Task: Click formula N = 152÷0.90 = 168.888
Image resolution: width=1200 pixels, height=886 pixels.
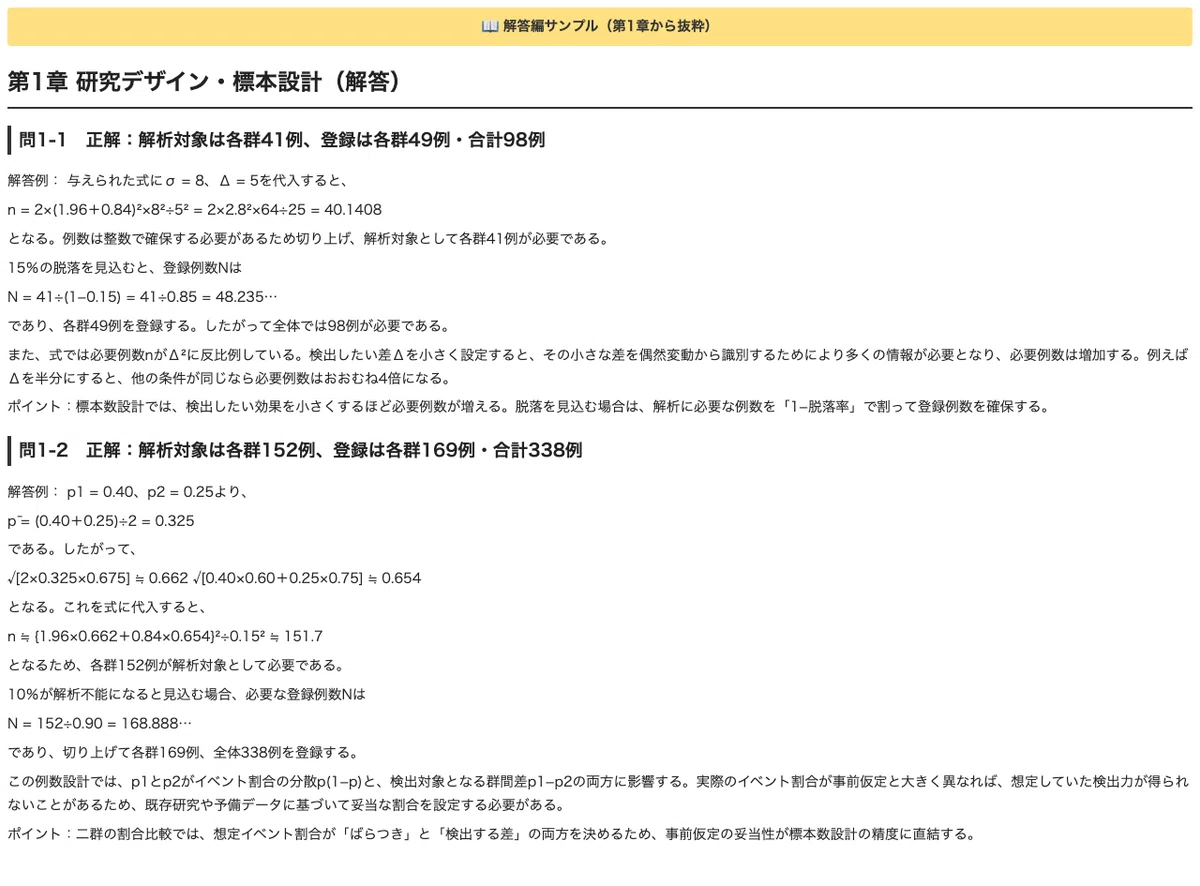Action: [99, 723]
